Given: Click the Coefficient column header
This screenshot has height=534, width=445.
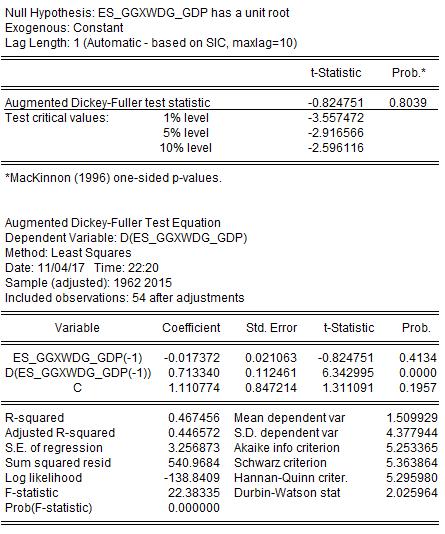Looking at the screenshot, I should (x=191, y=328).
